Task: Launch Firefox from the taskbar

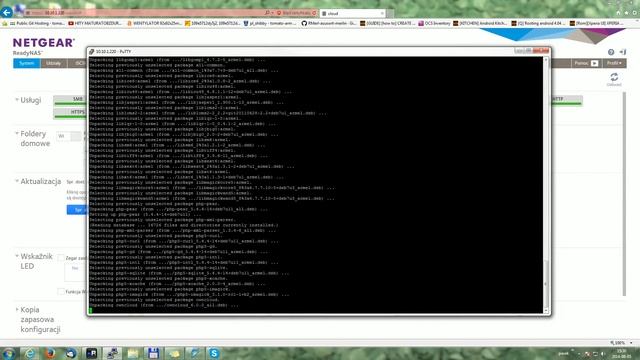Action: pyautogui.click(x=50, y=353)
